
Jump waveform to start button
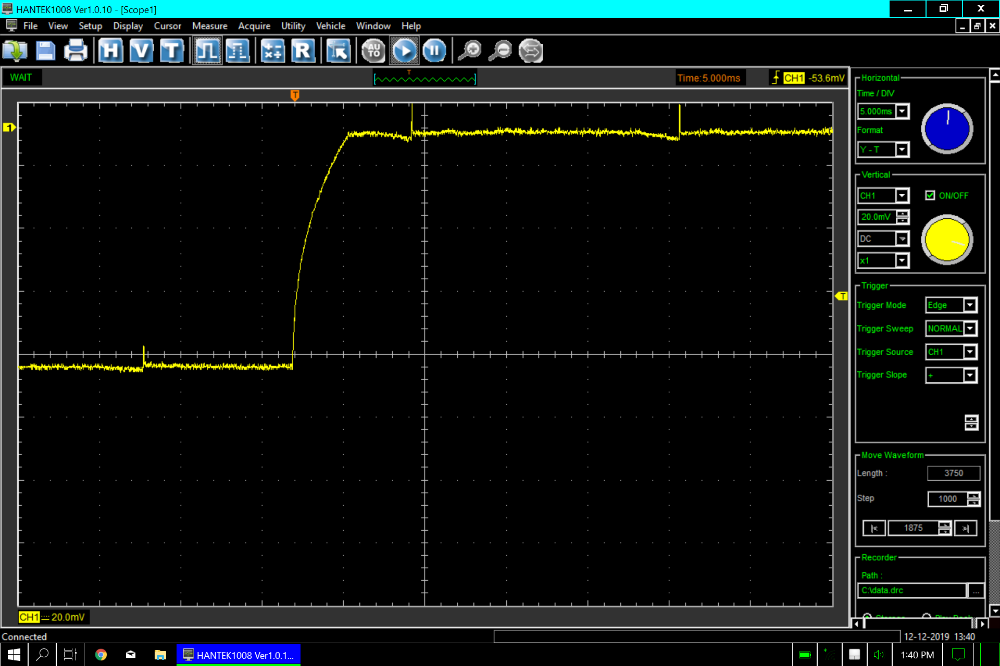point(873,528)
